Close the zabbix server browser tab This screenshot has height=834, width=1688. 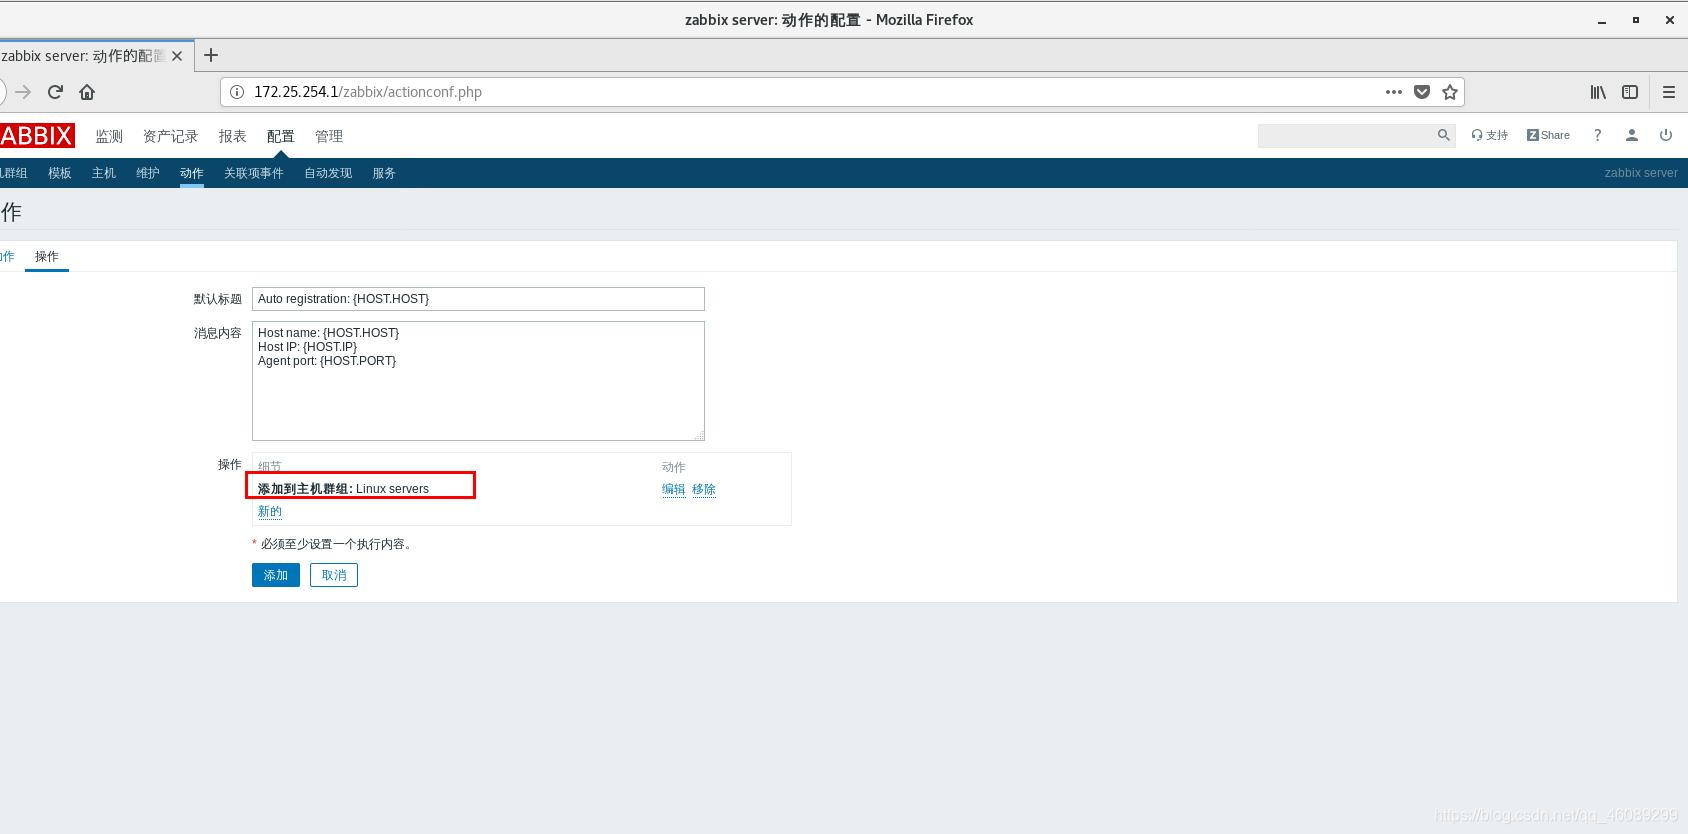177,56
